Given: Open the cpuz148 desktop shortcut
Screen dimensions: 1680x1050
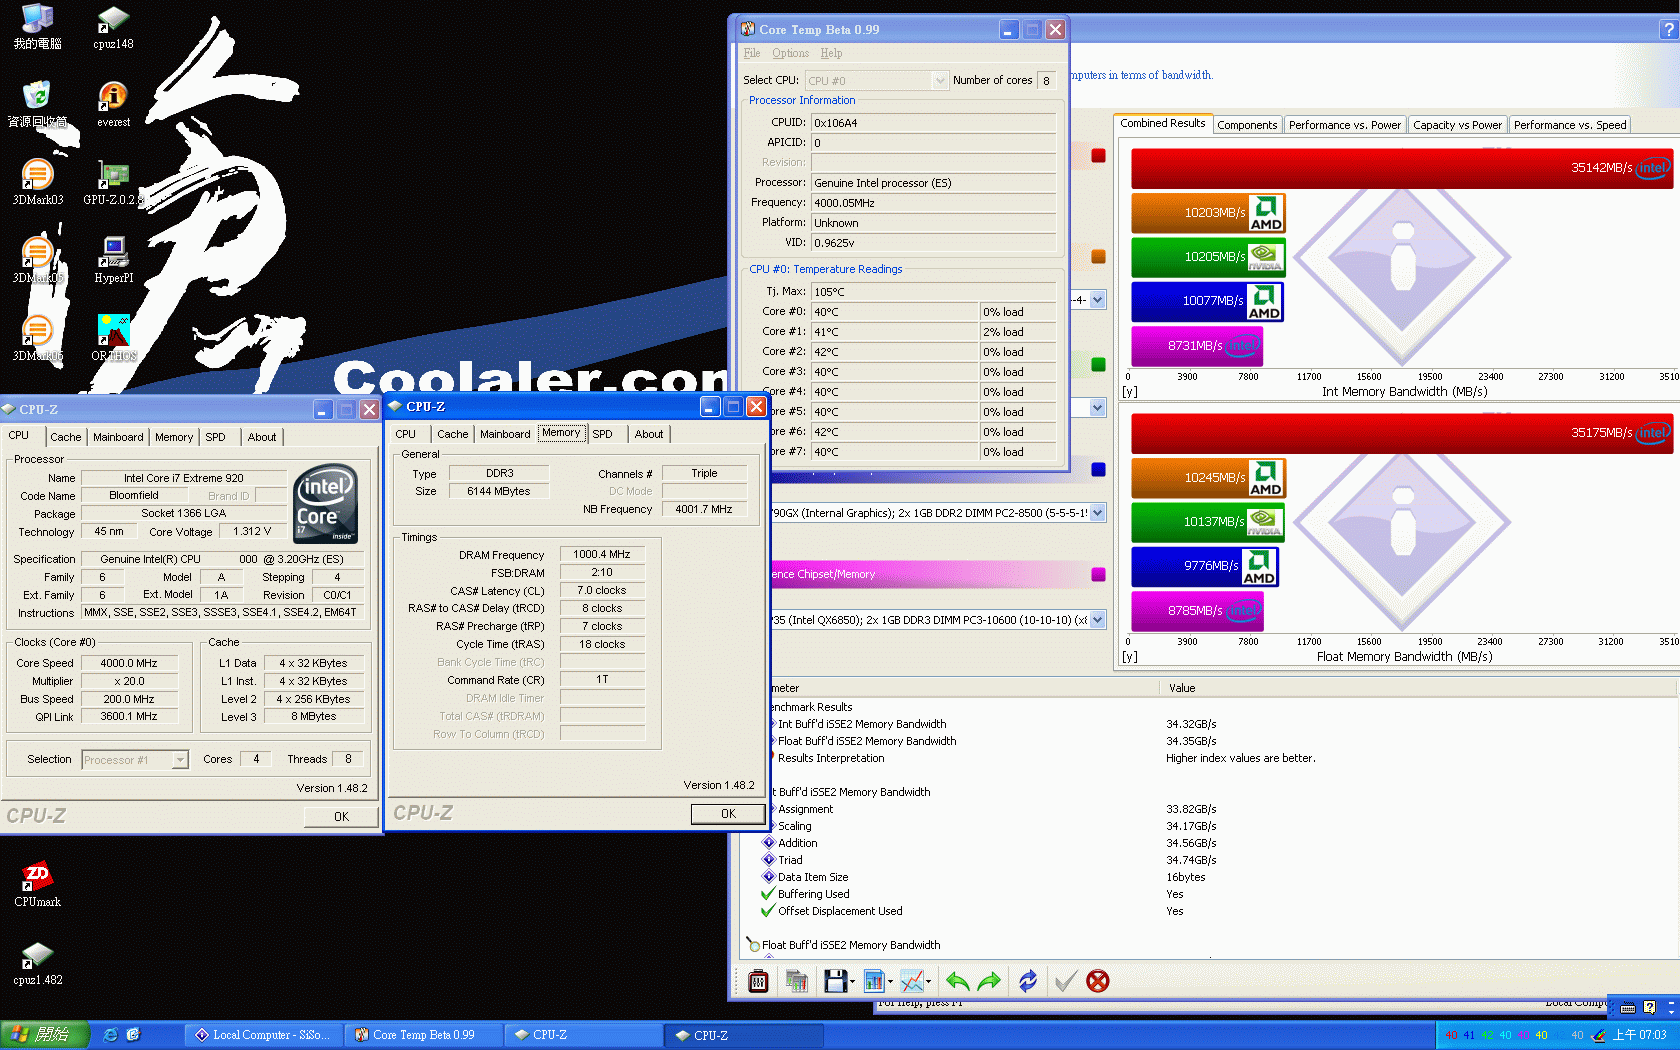Looking at the screenshot, I should [x=113, y=27].
